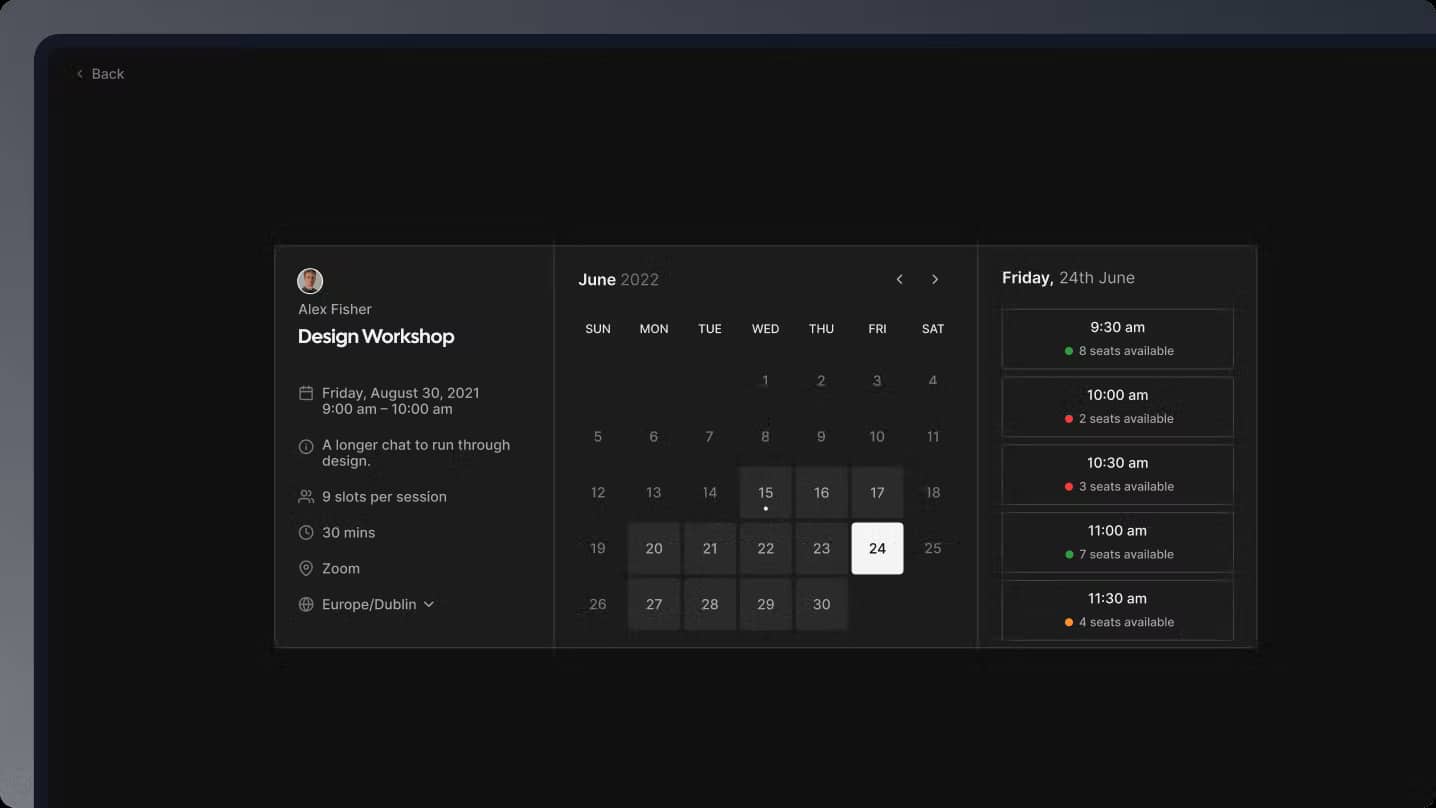Click the info icon beside description
The width and height of the screenshot is (1436, 808).
[306, 446]
